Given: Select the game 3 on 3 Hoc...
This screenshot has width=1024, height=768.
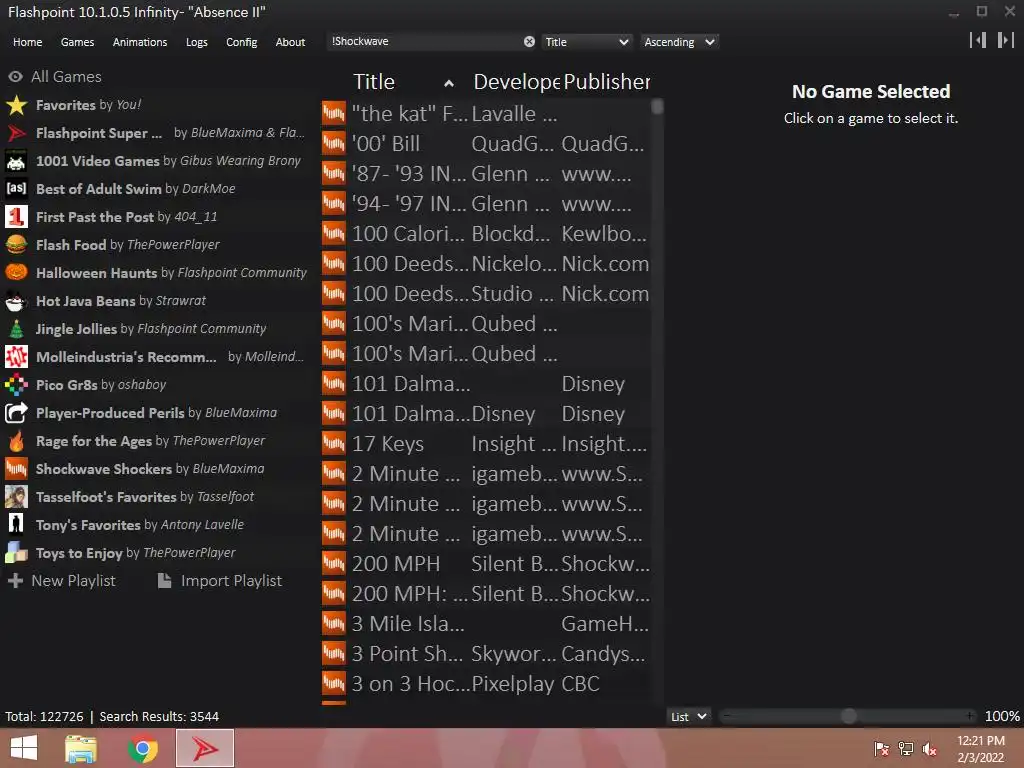Looking at the screenshot, I should 486,684.
